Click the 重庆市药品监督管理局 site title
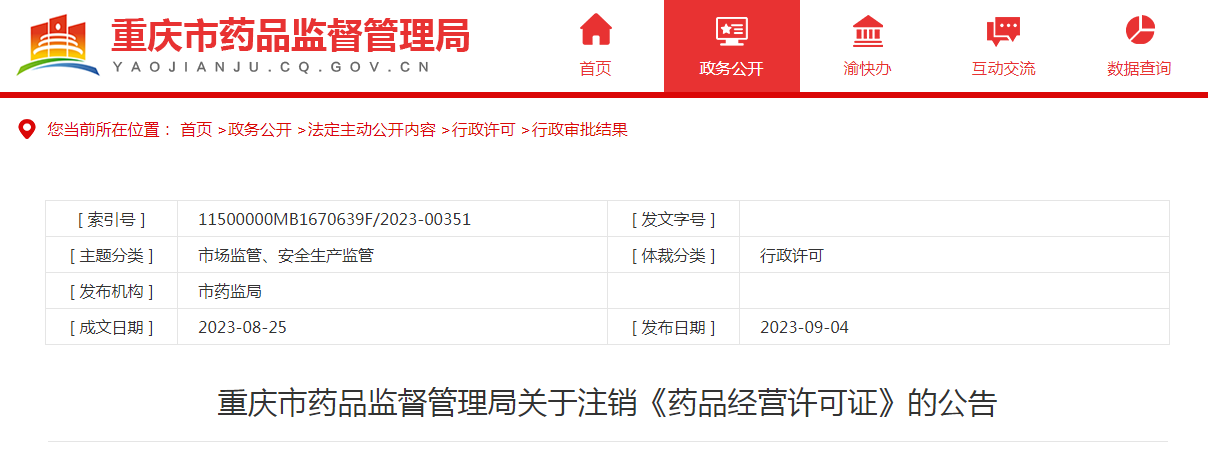This screenshot has height=452, width=1208. tap(290, 36)
